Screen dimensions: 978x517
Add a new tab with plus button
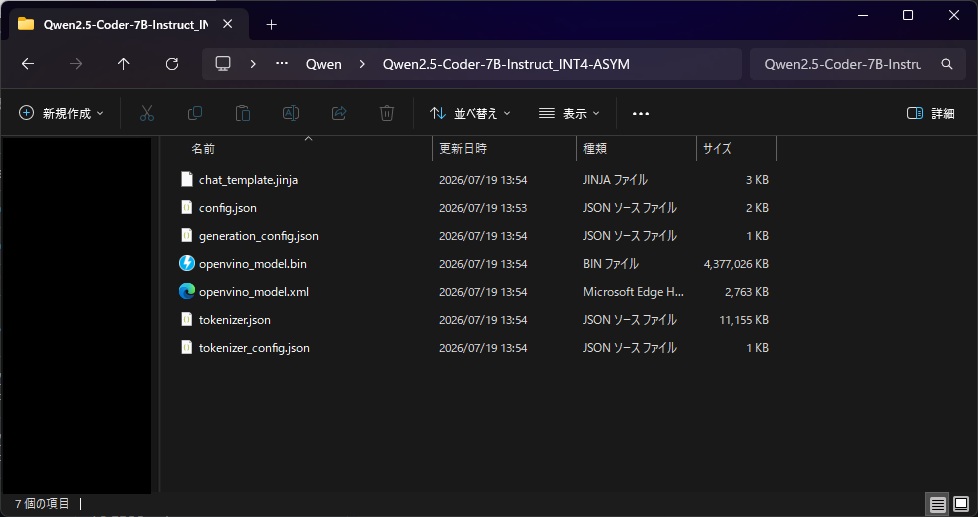point(271,24)
